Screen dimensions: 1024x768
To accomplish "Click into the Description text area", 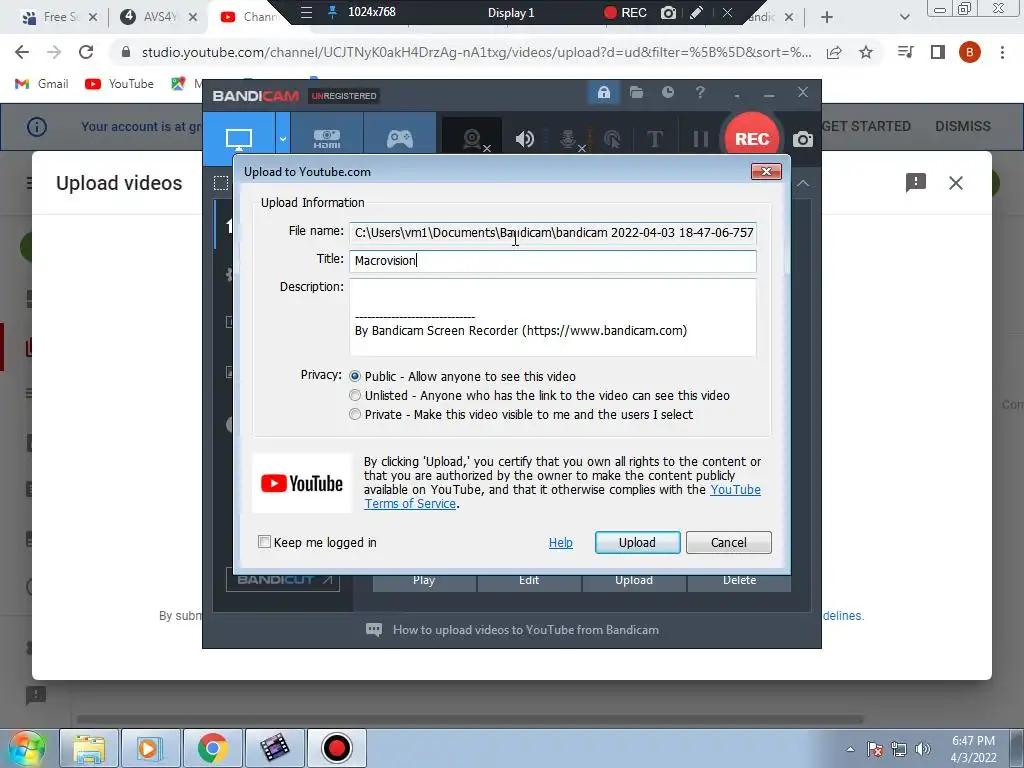I will (552, 317).
